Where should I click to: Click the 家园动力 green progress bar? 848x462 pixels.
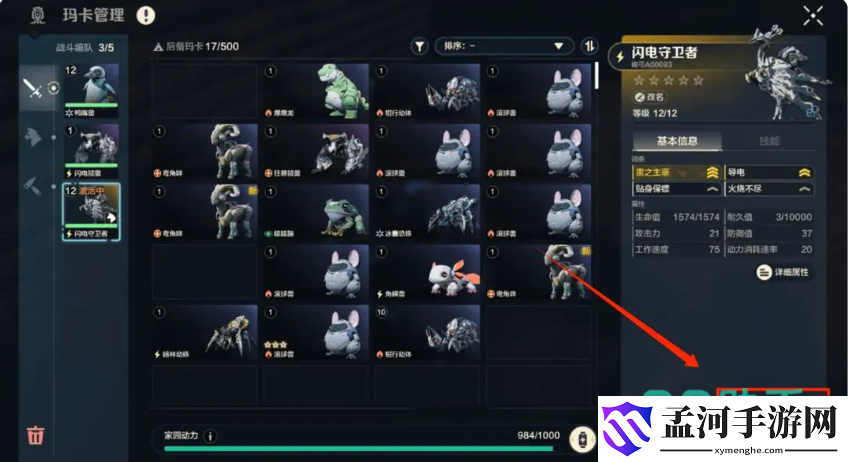click(x=358, y=448)
